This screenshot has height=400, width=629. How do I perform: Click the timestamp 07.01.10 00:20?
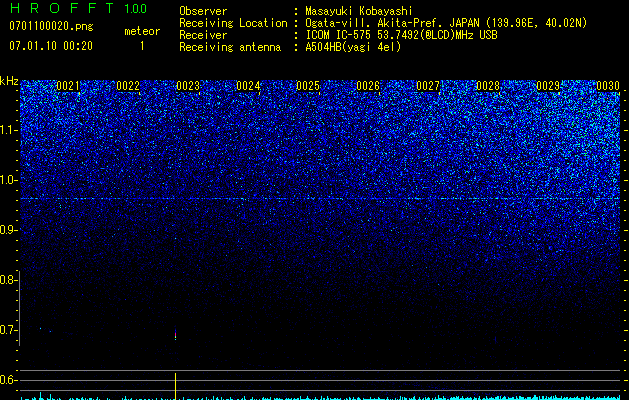[51, 46]
